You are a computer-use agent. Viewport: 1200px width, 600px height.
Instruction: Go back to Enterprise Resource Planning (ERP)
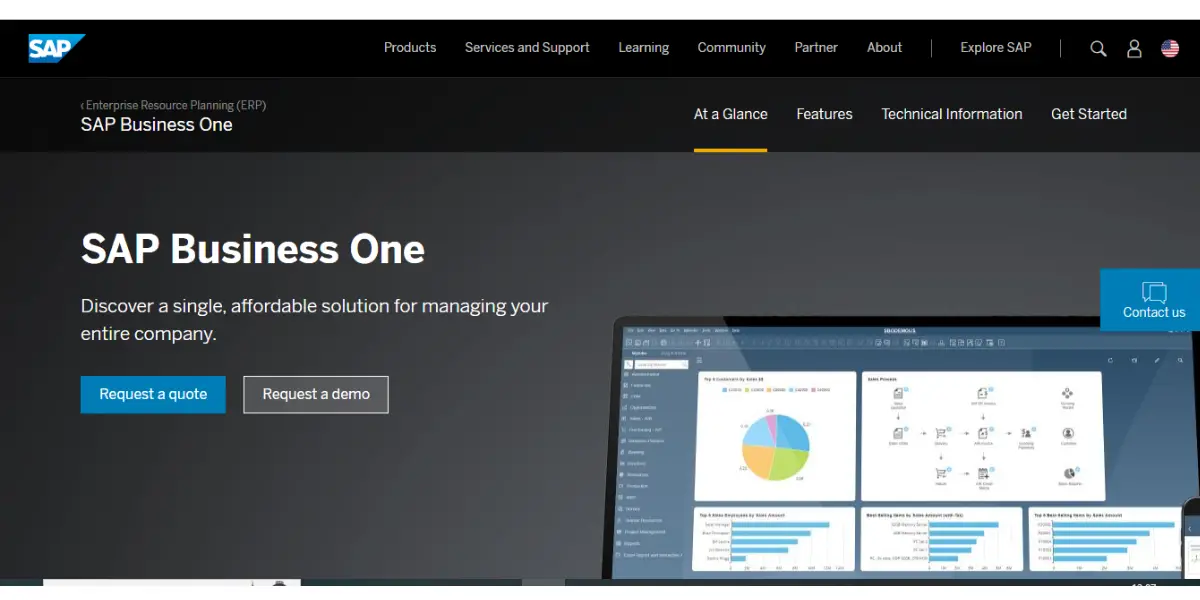pyautogui.click(x=174, y=105)
